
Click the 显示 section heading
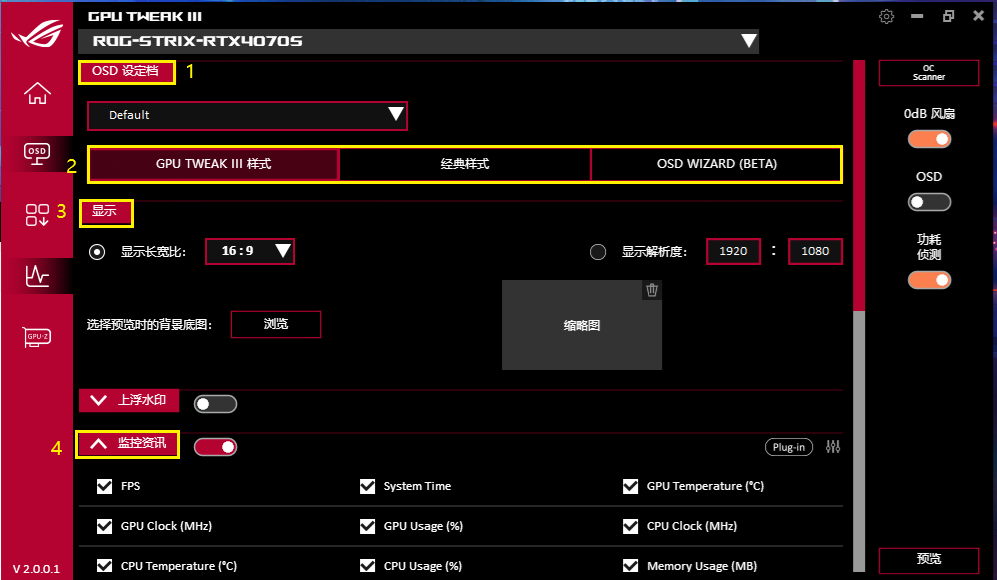[104, 211]
